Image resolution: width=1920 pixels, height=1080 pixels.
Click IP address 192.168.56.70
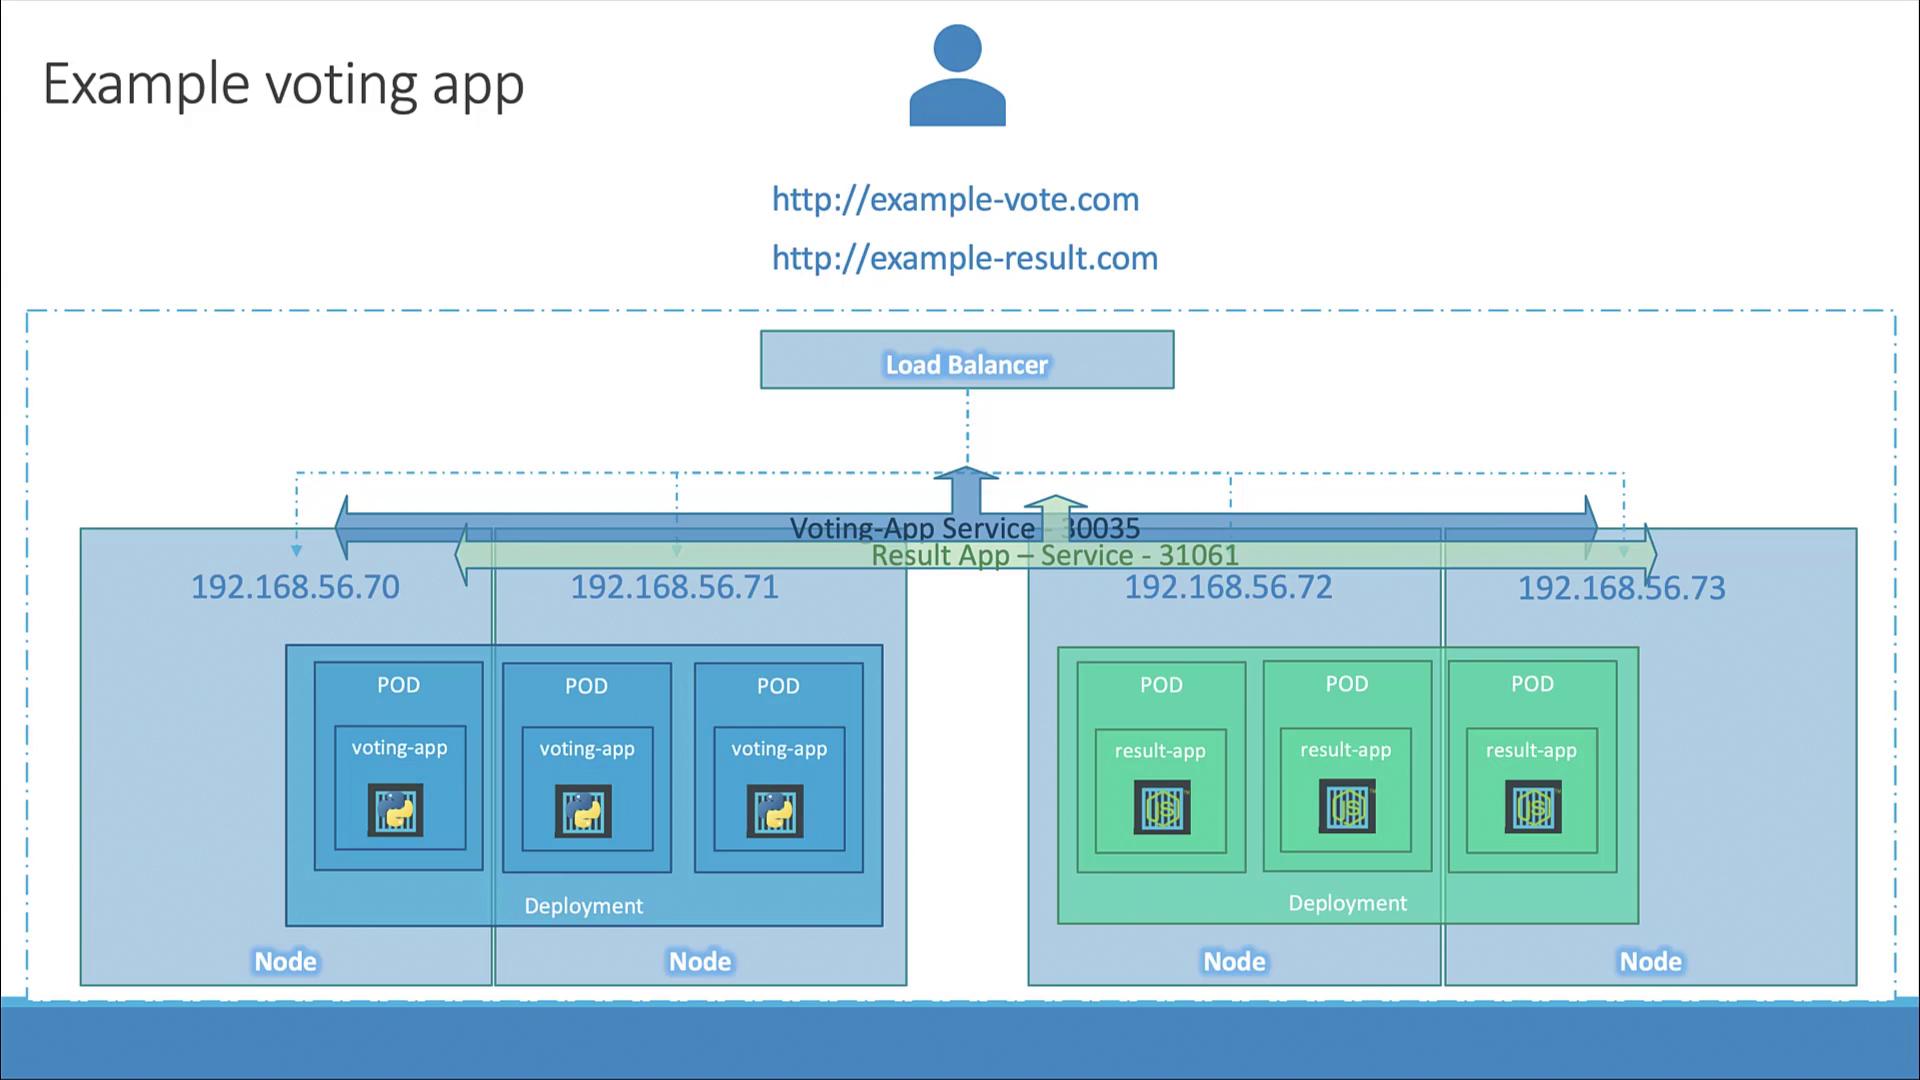295,587
